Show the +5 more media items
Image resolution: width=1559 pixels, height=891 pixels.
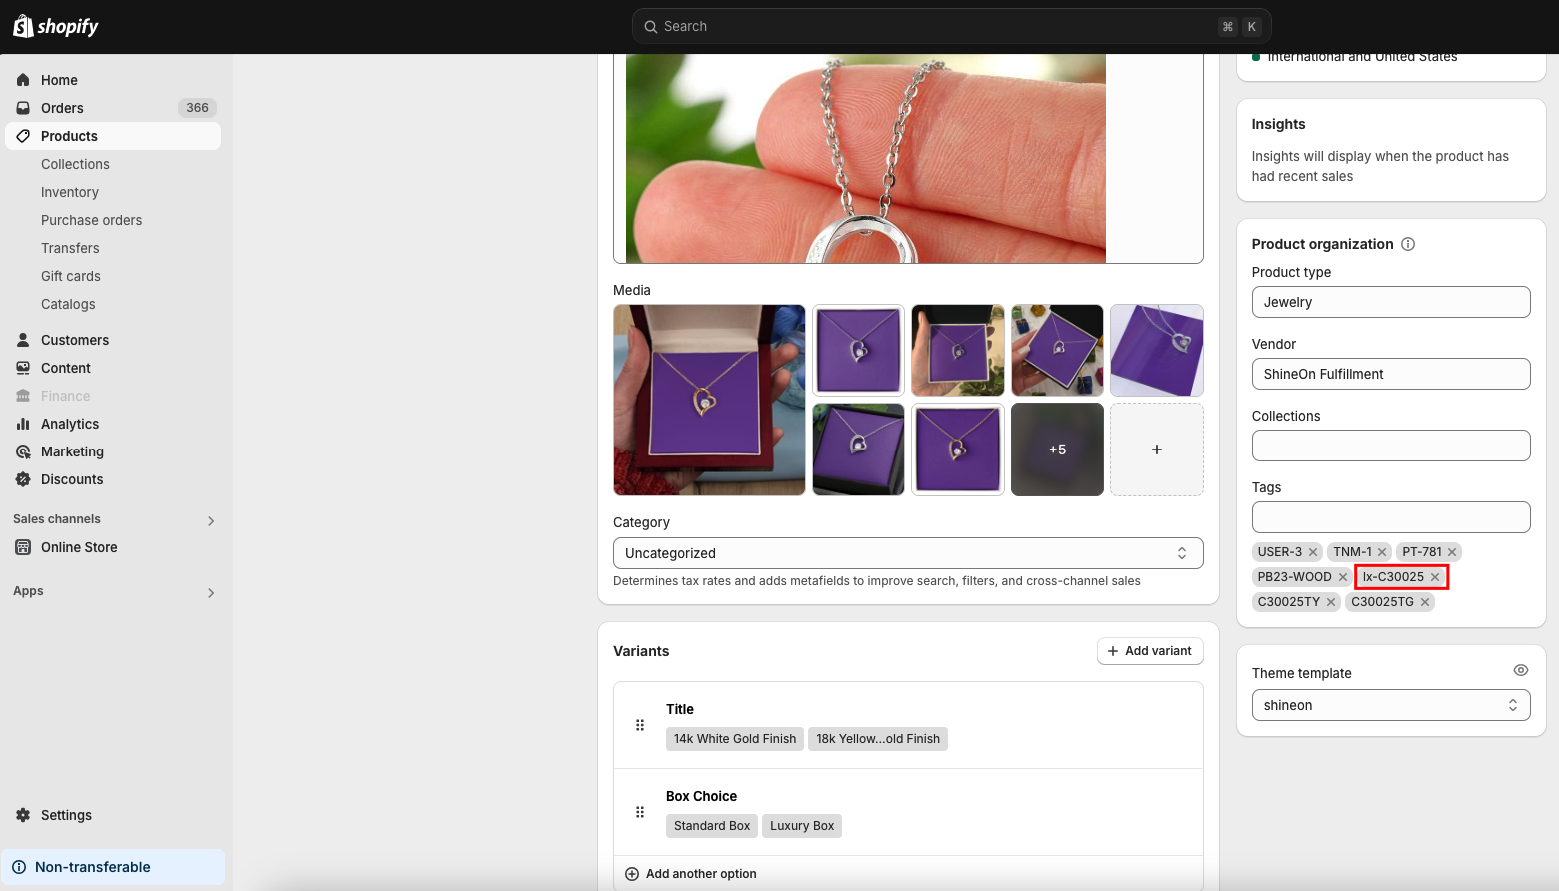tap(1057, 450)
